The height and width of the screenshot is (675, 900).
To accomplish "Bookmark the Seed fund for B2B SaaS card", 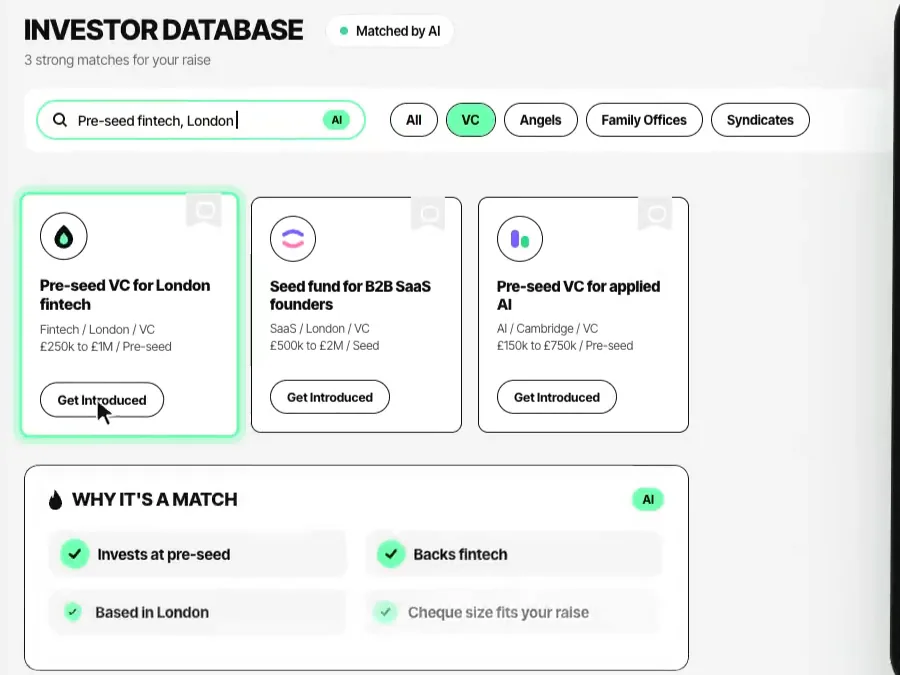I will [428, 214].
